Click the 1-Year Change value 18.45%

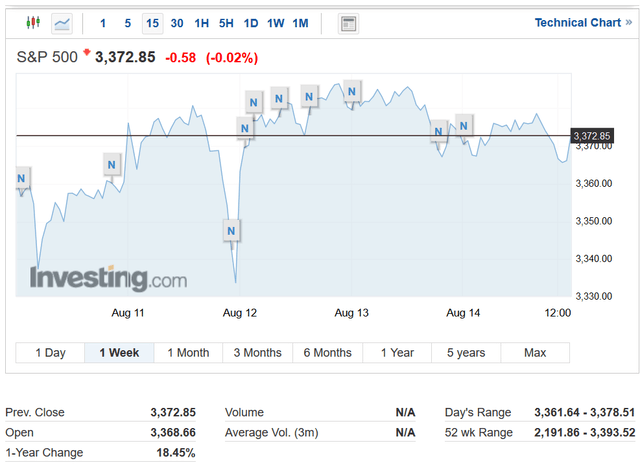pyautogui.click(x=176, y=453)
